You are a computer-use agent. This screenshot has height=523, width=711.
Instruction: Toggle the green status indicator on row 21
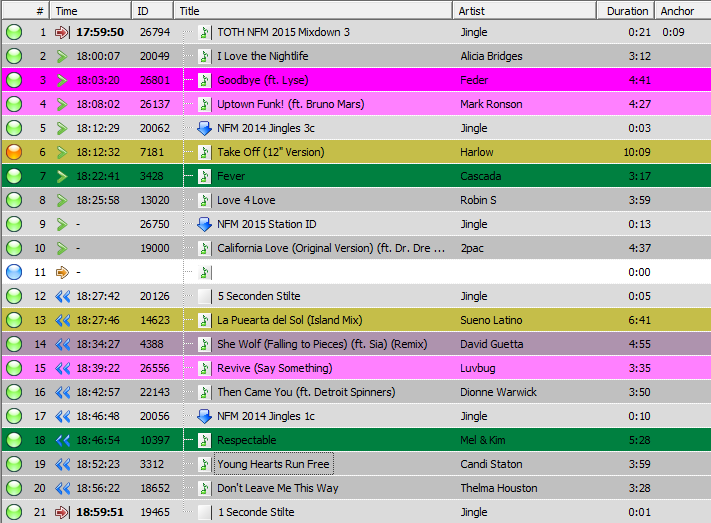click(14, 512)
